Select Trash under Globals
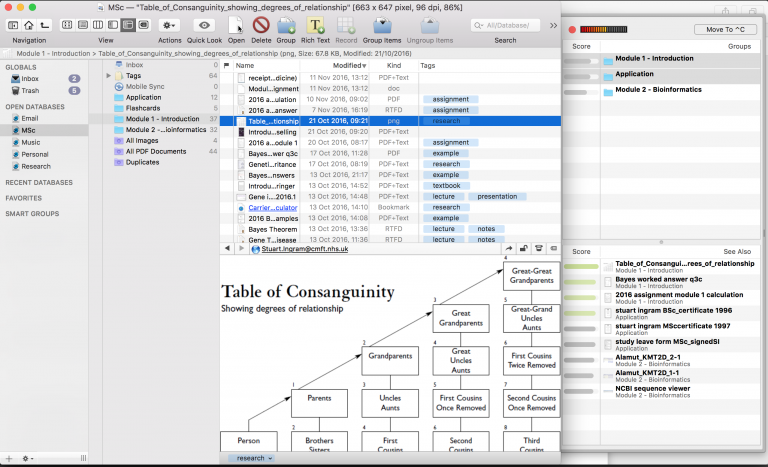The image size is (768, 467). pos(30,91)
